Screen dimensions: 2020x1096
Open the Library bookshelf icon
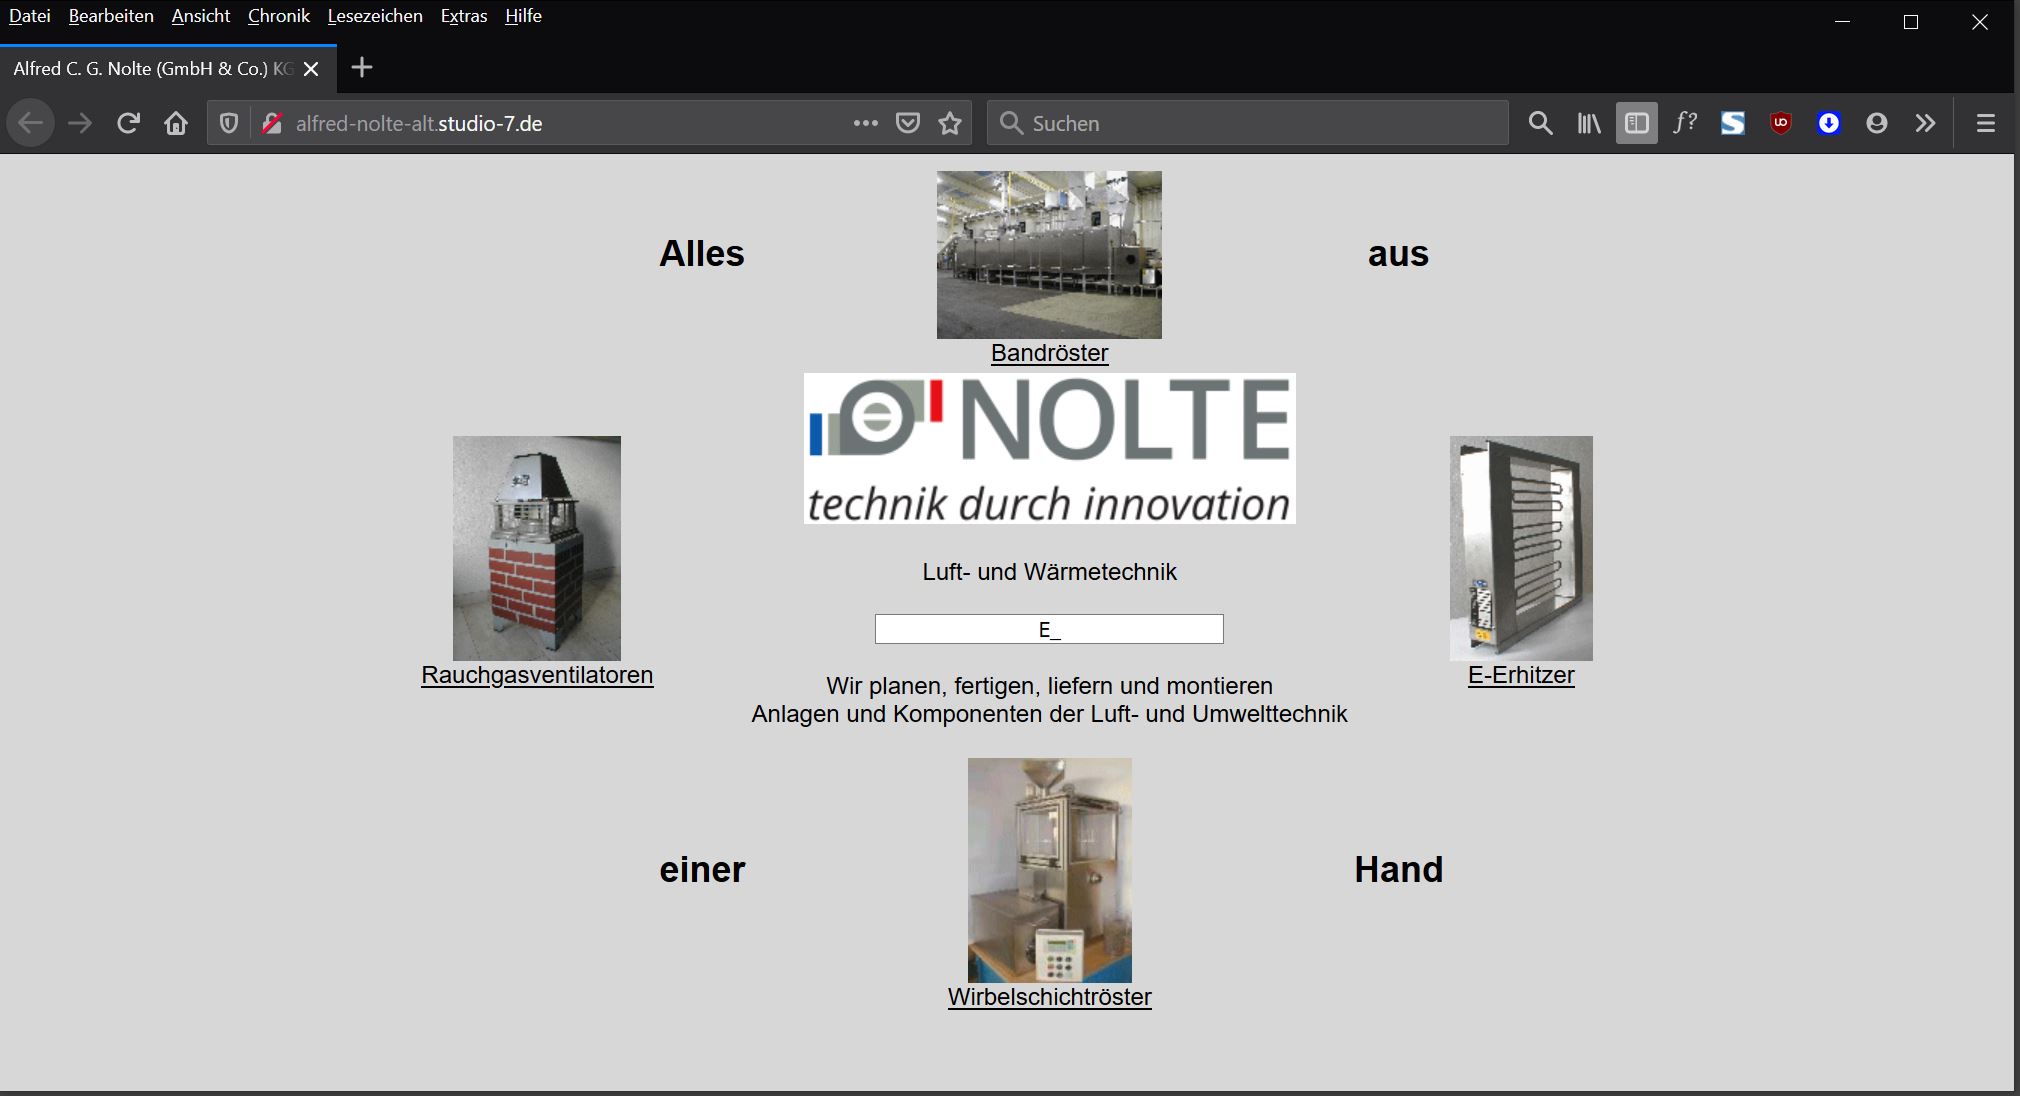(x=1589, y=123)
